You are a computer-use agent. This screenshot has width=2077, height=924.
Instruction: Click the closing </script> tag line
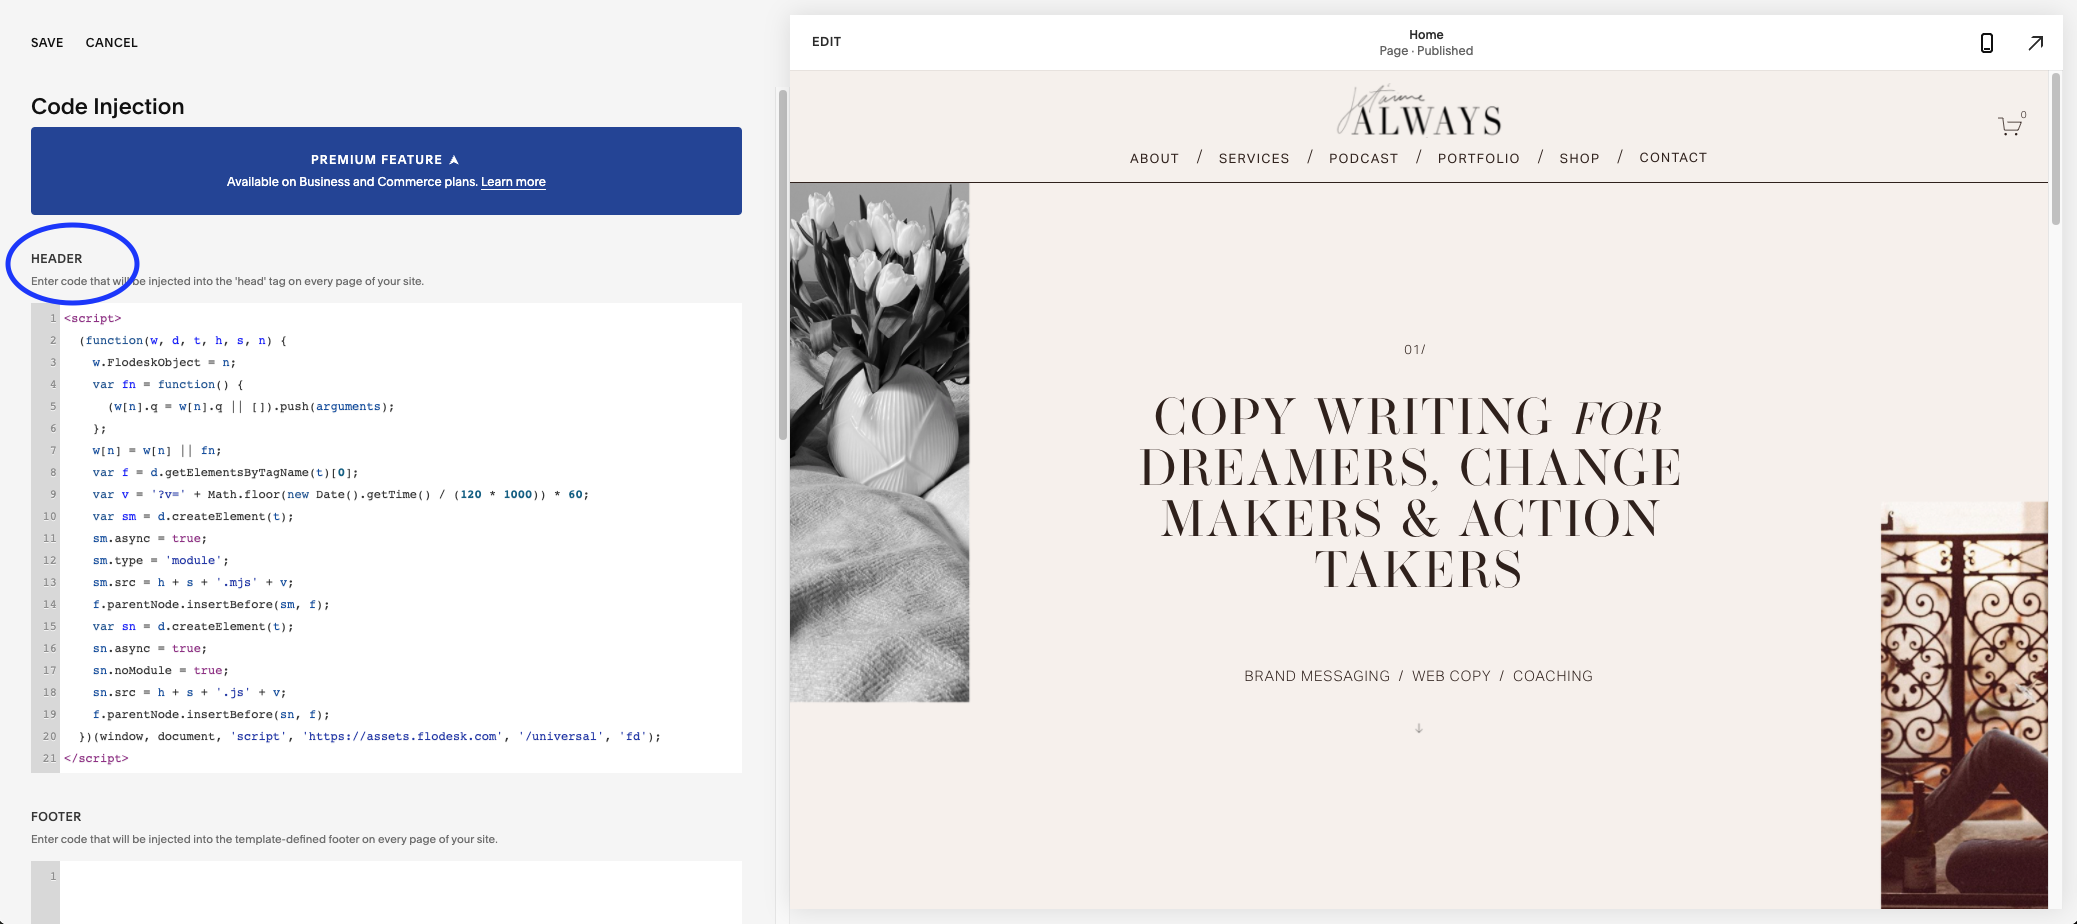coord(96,758)
